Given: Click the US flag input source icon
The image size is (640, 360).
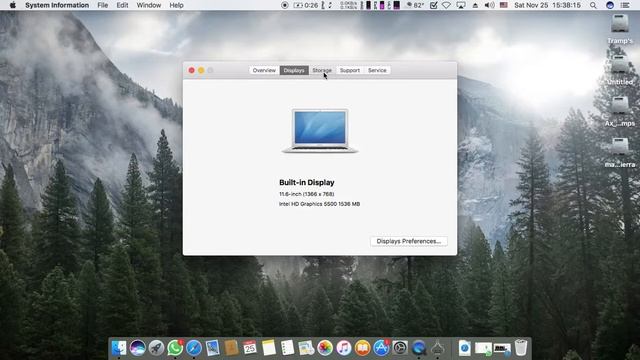Looking at the screenshot, I should (504, 5).
